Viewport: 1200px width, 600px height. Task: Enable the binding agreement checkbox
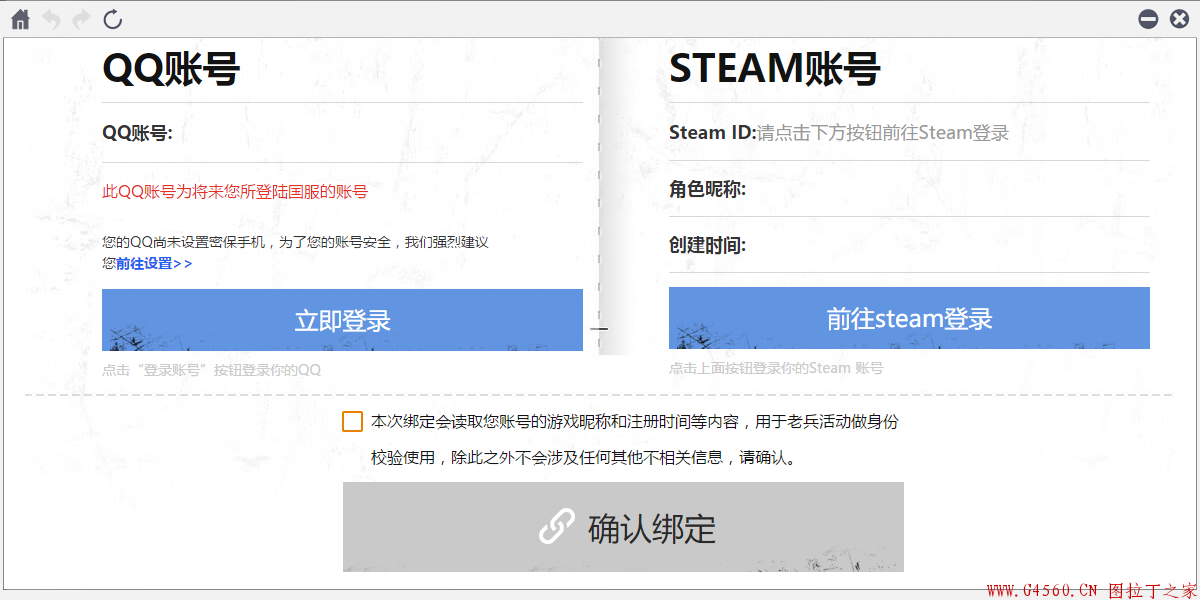(x=352, y=421)
